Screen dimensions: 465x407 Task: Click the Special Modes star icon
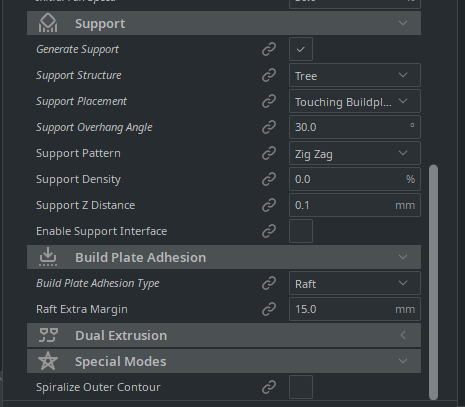[48, 361]
